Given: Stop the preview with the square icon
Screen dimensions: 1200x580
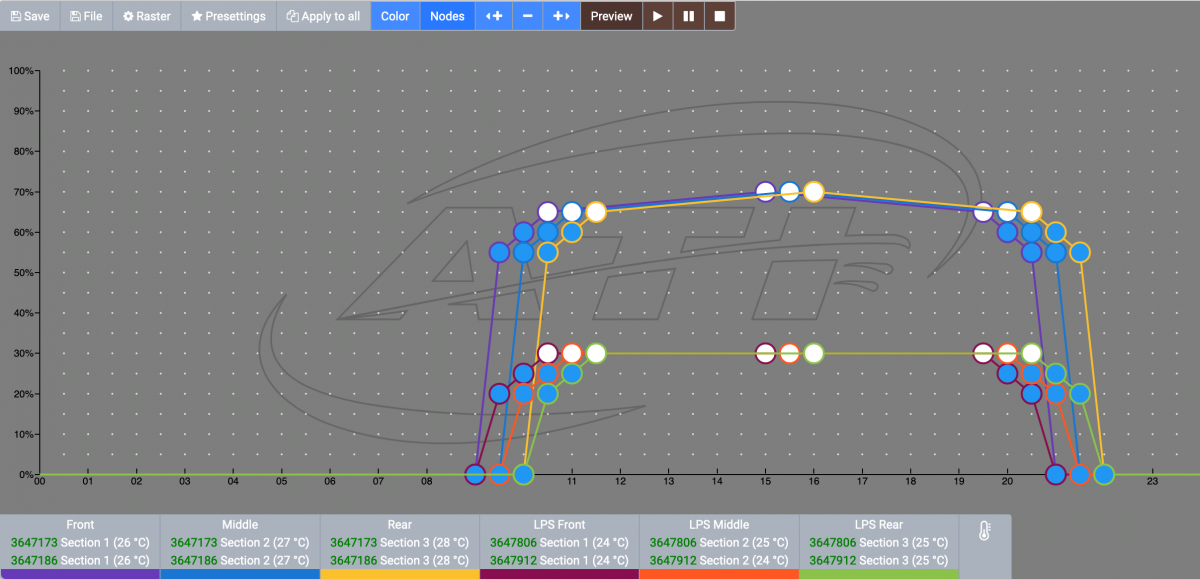Looking at the screenshot, I should pos(720,16).
